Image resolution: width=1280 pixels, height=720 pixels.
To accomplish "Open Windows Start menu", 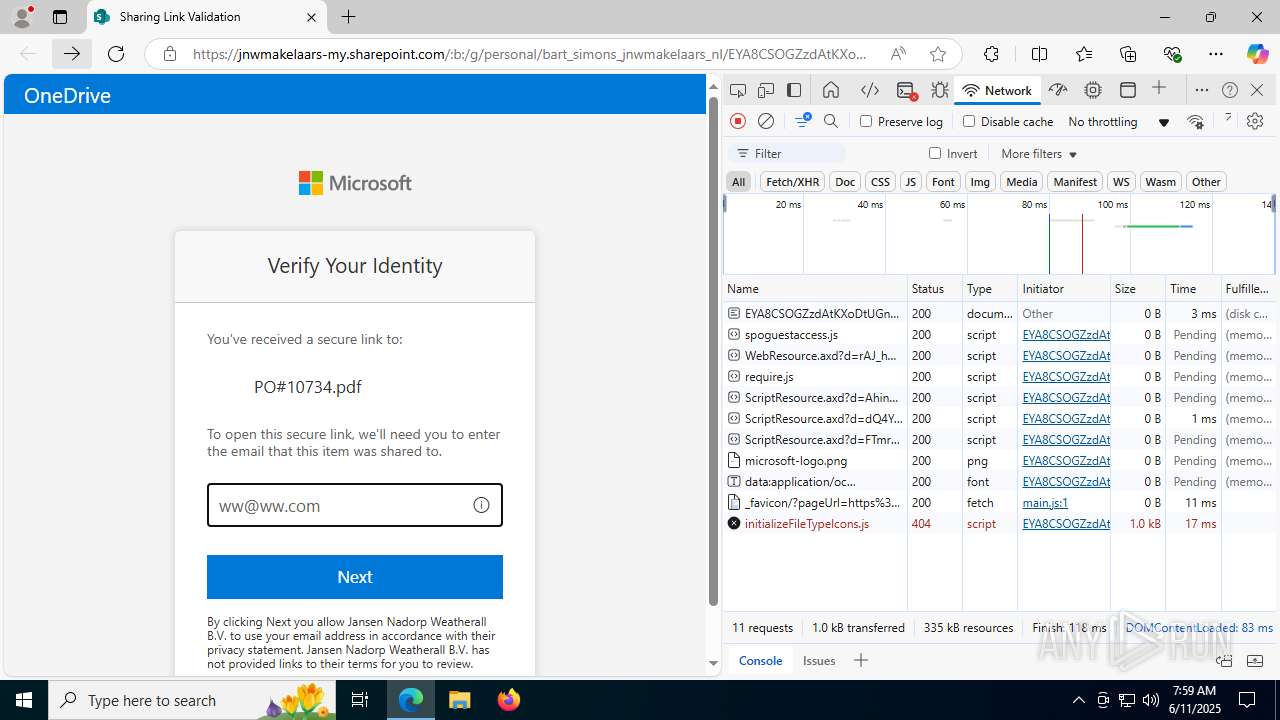I will (x=24, y=700).
